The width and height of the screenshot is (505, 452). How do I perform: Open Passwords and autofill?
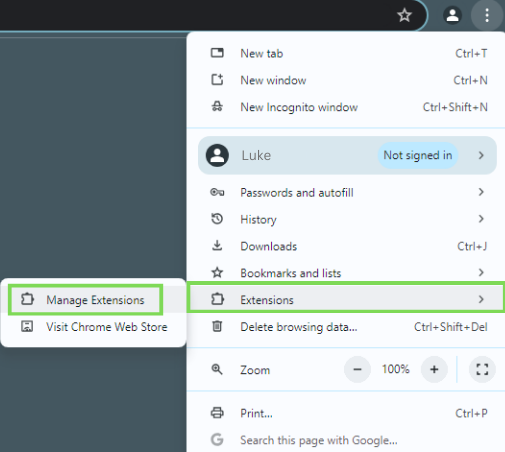click(346, 192)
